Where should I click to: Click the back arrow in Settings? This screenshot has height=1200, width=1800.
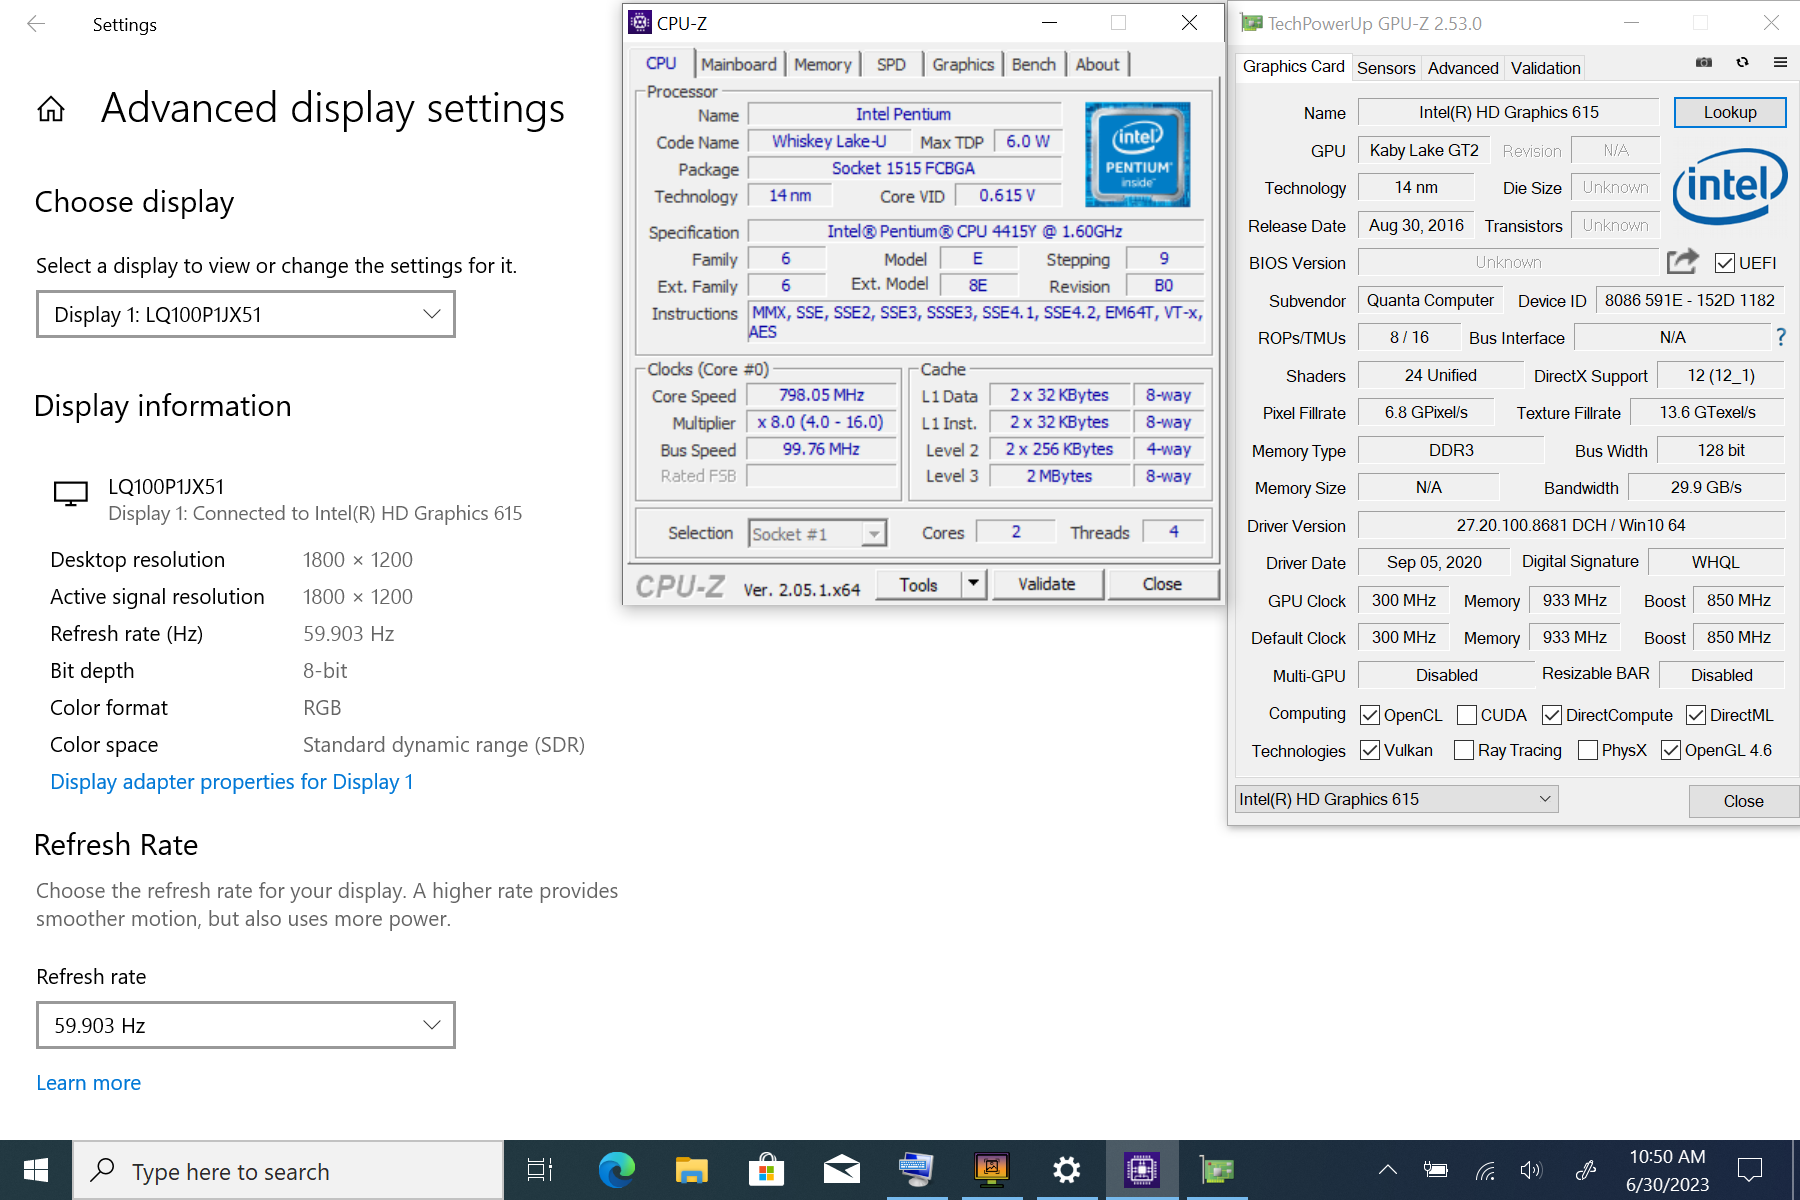36,24
